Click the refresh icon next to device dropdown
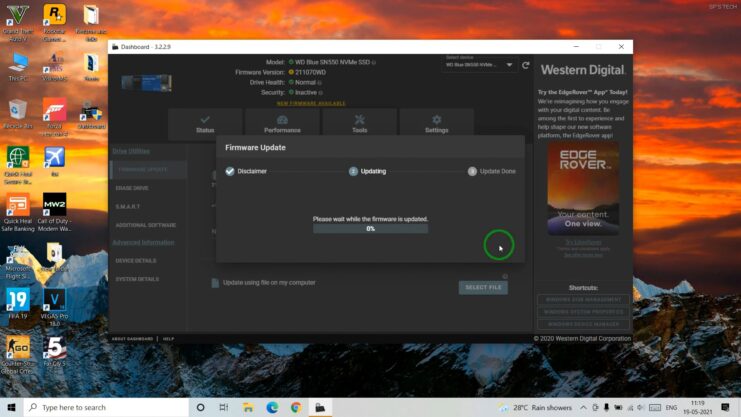 point(526,65)
